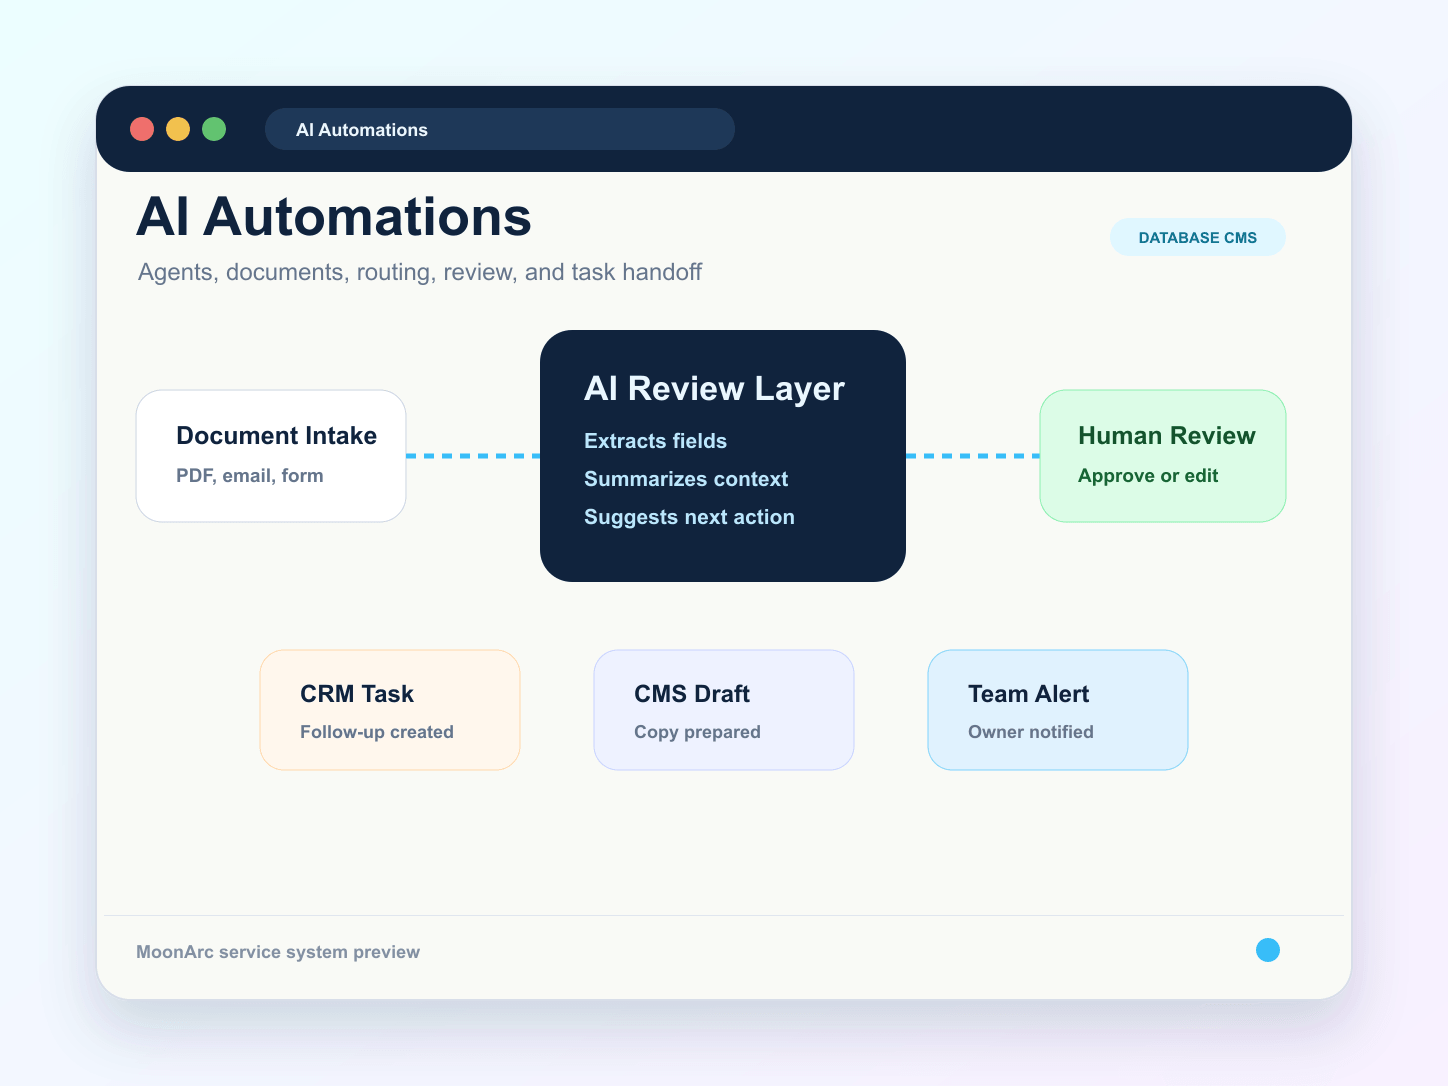Click the blue status dot in footer
The width and height of the screenshot is (1448, 1086).
click(1268, 950)
